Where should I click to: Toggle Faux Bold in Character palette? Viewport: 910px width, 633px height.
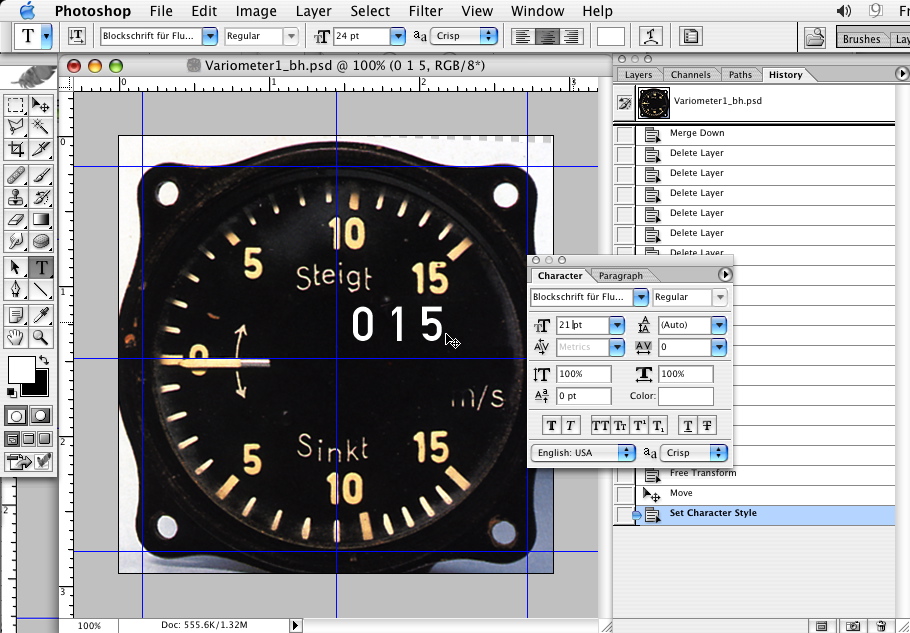coord(551,425)
